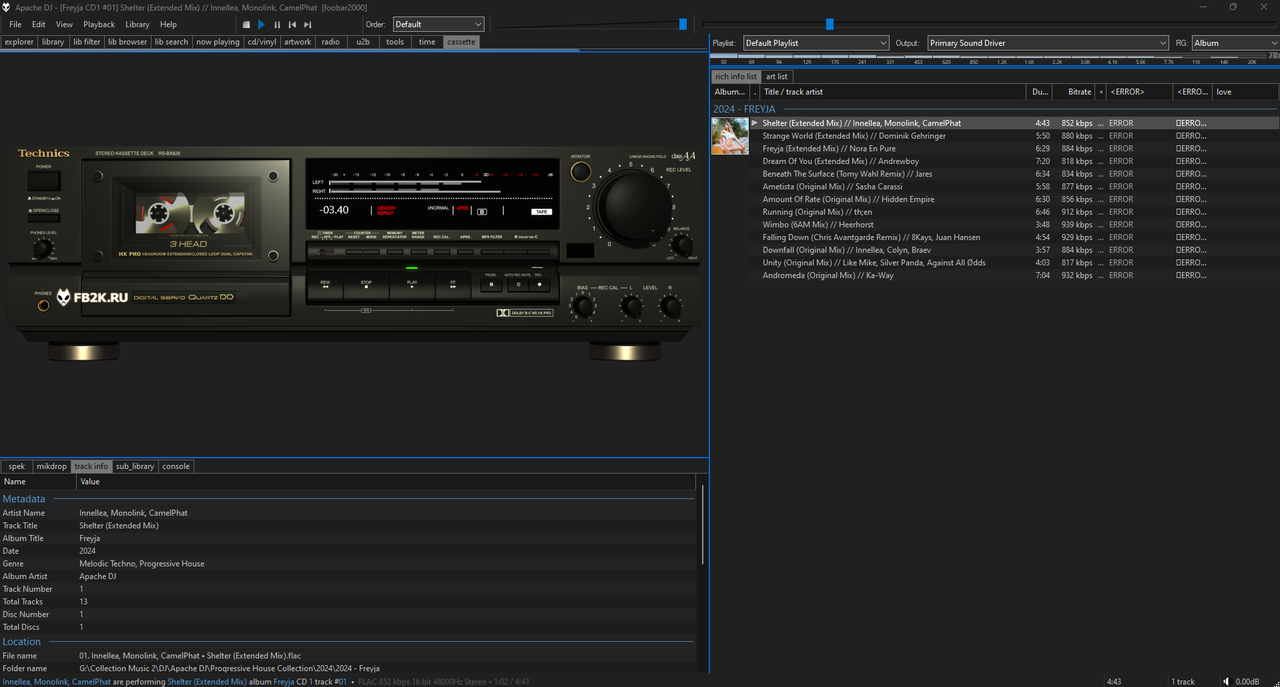Open the Playback menu

click(99, 24)
